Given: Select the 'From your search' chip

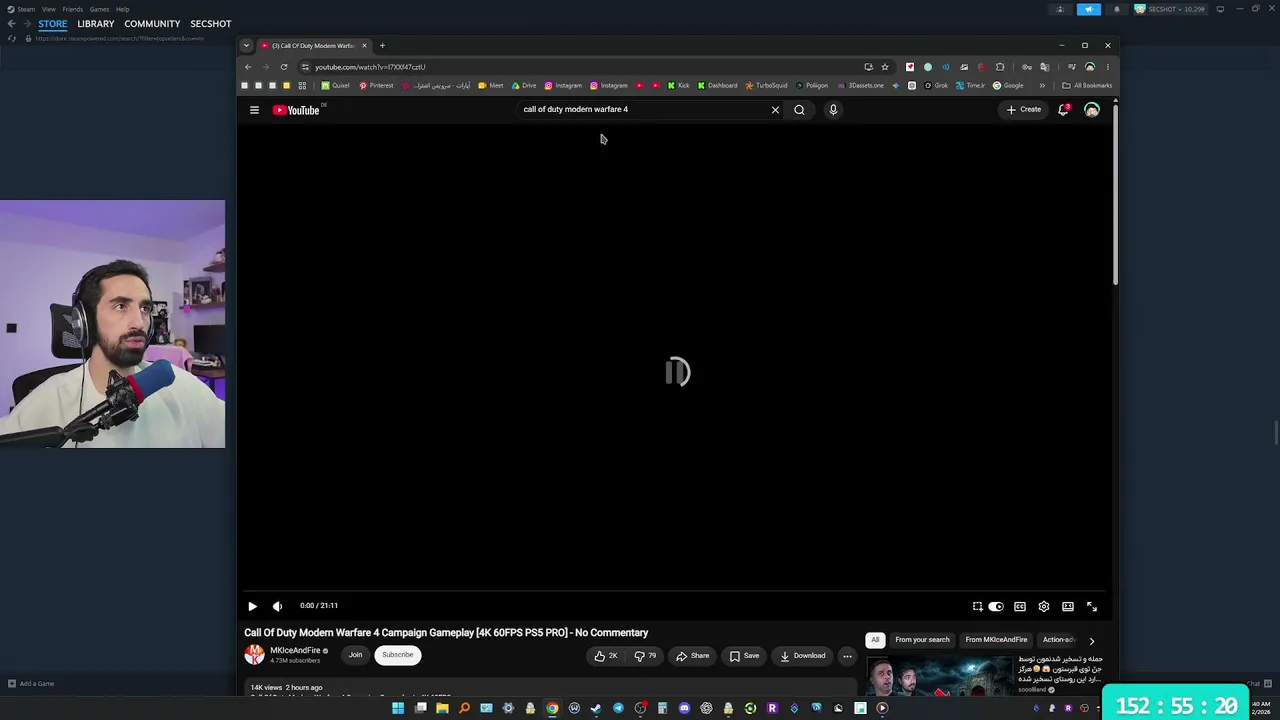Looking at the screenshot, I should [x=922, y=640].
